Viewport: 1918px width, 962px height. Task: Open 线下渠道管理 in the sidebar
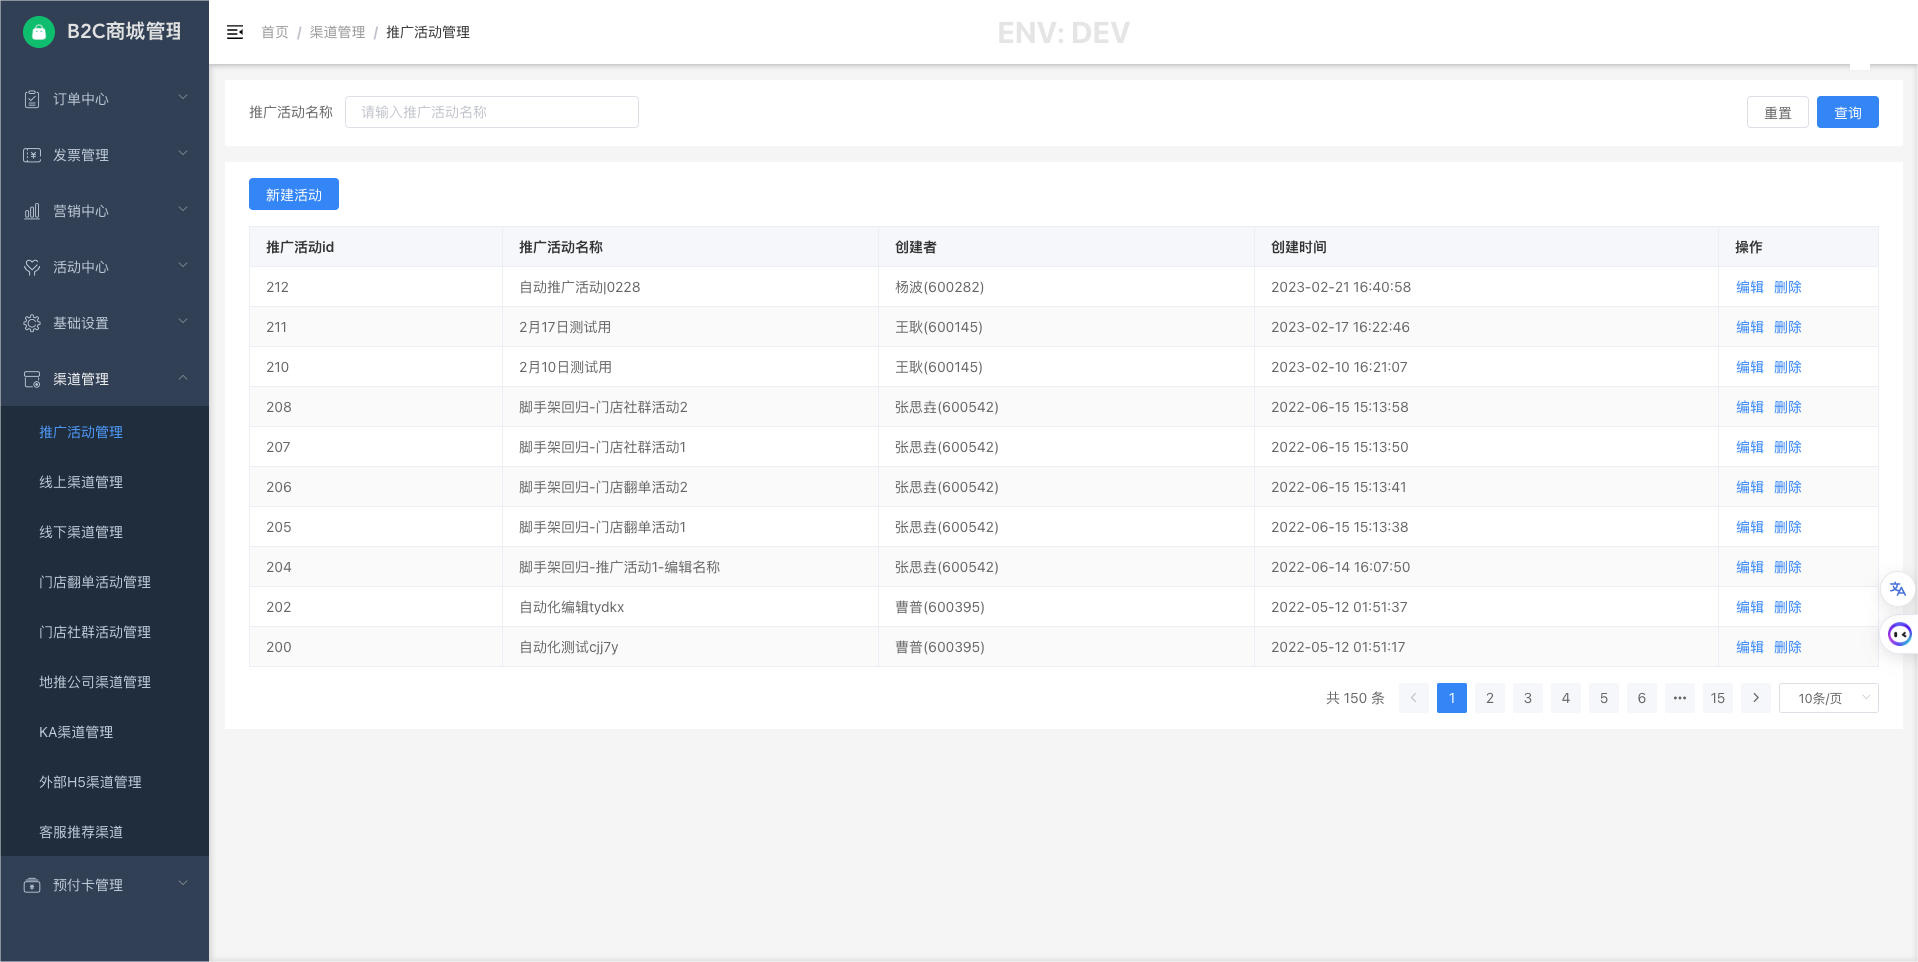tap(81, 532)
